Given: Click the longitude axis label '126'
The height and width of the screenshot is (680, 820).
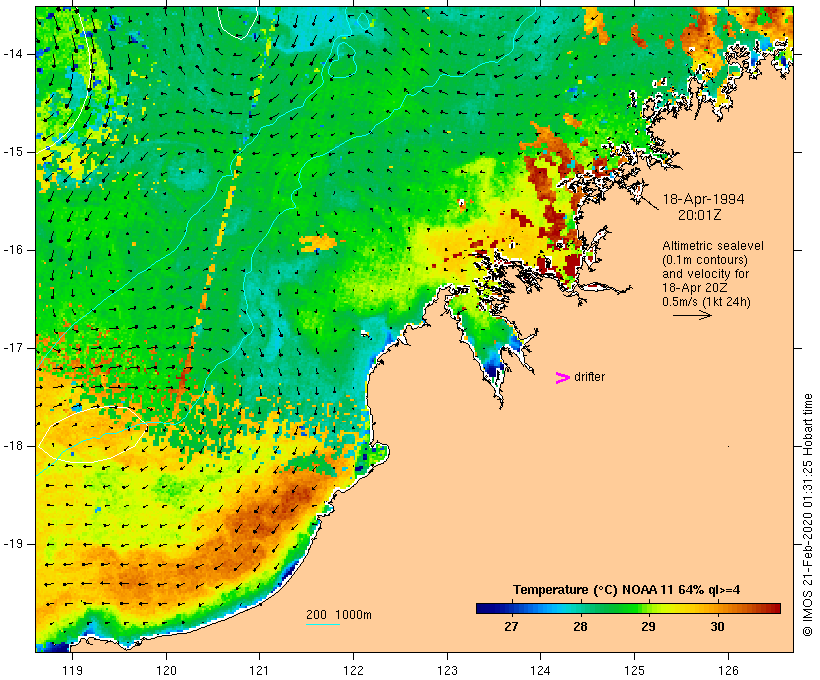Looking at the screenshot, I should click(x=728, y=670).
